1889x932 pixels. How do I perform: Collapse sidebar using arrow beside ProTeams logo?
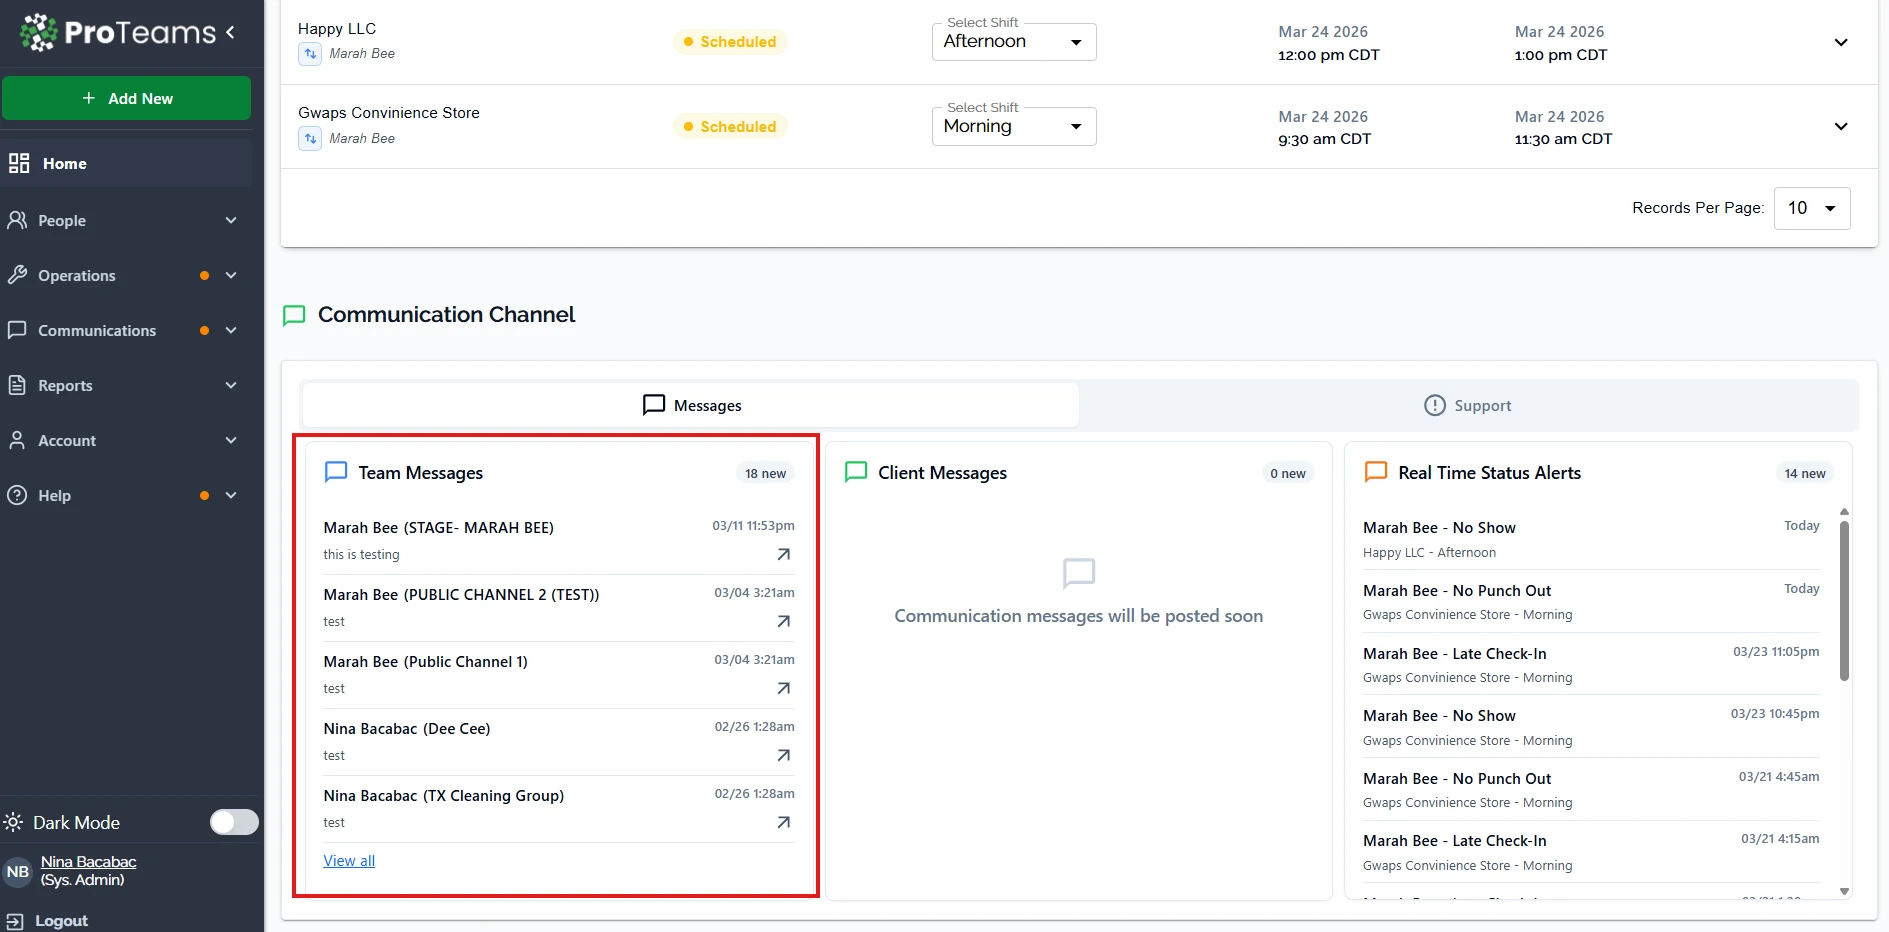coord(231,32)
